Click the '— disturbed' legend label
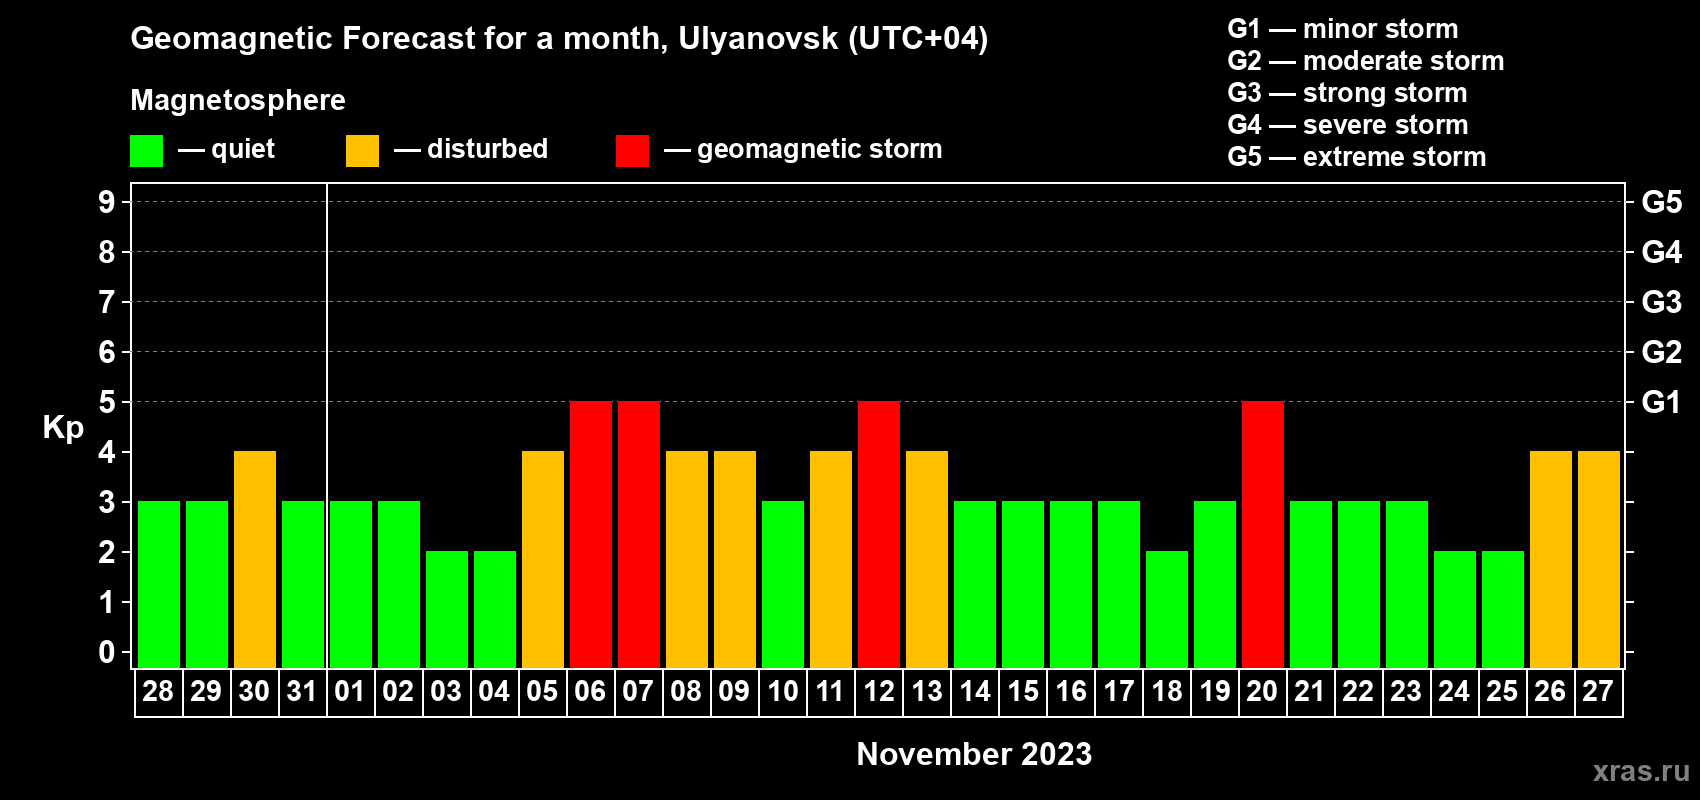The image size is (1700, 800). click(x=471, y=149)
